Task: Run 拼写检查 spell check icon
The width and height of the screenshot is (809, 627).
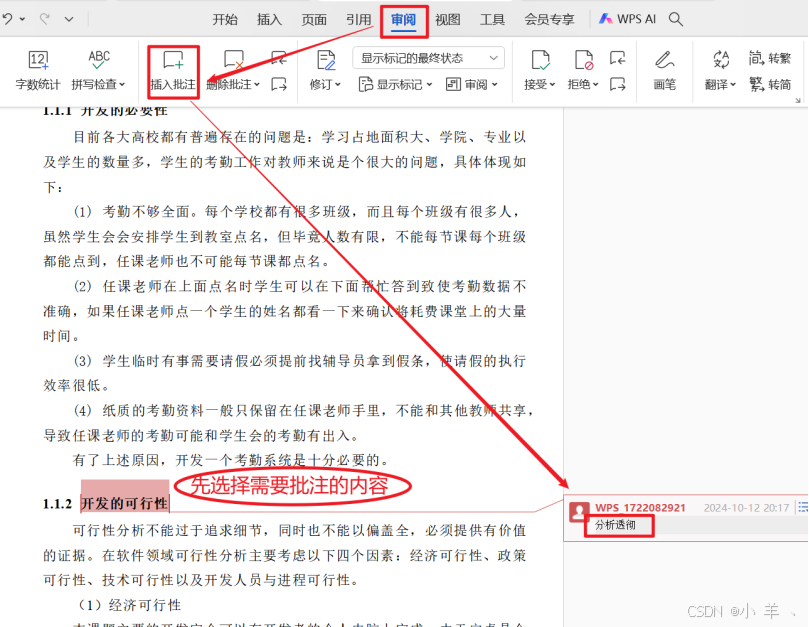Action: point(99,60)
